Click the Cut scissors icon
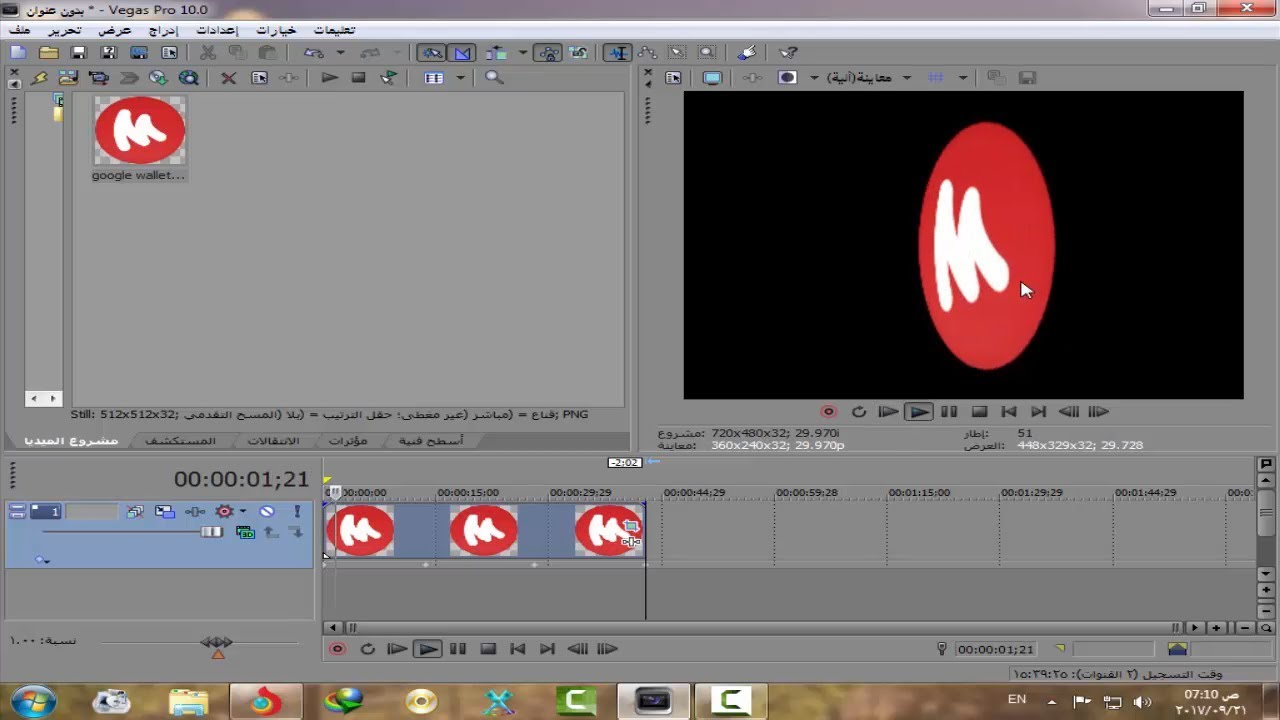This screenshot has width=1280, height=720. [x=208, y=53]
